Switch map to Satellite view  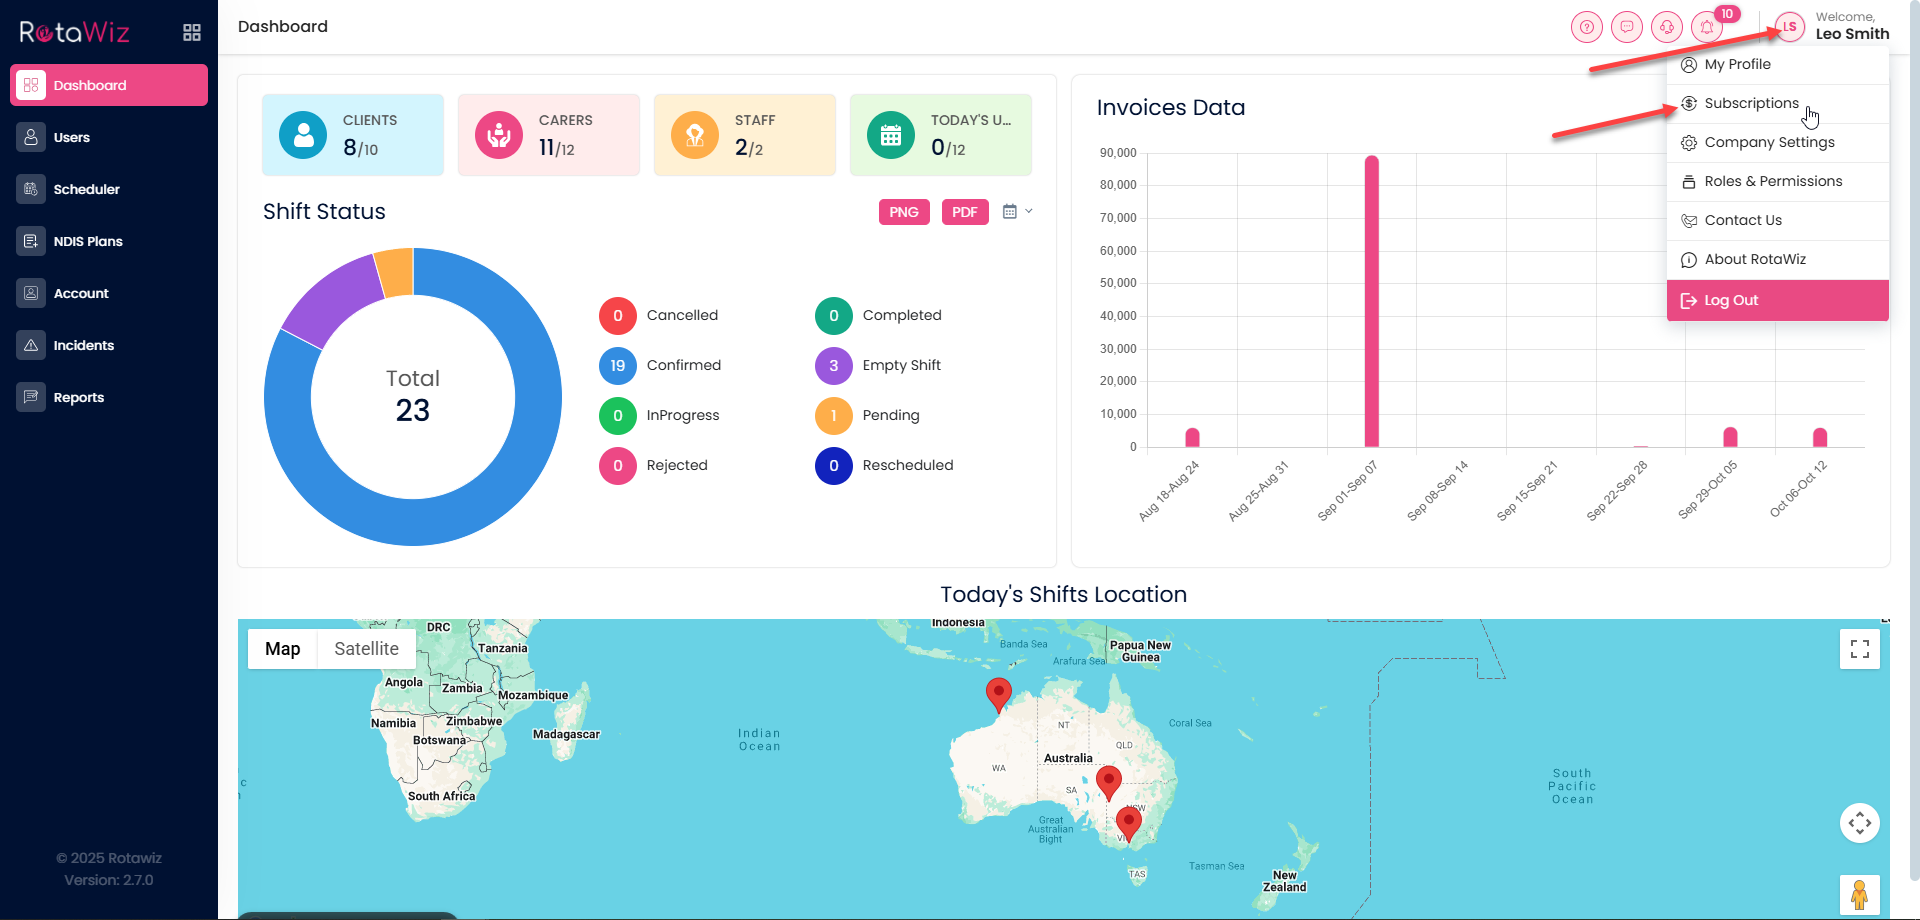click(x=366, y=649)
